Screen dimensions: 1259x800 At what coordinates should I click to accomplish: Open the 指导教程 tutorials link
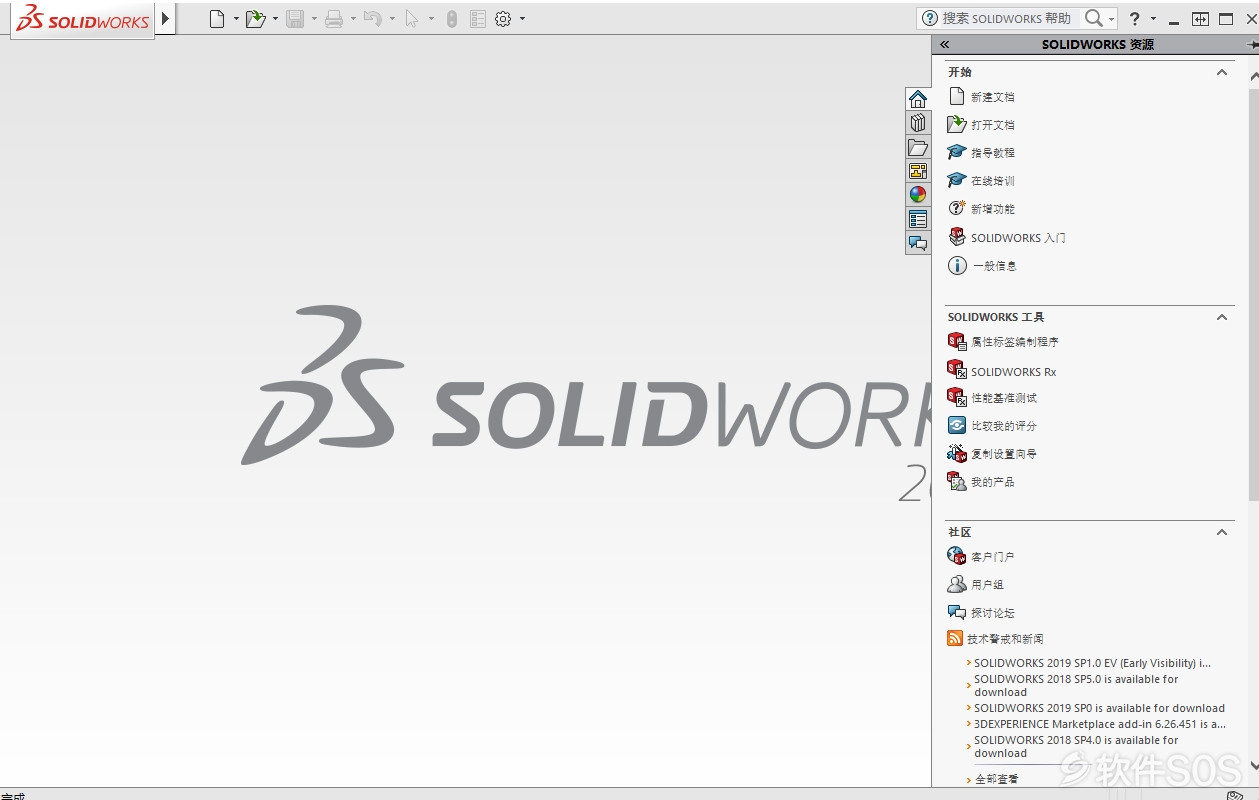click(x=993, y=153)
